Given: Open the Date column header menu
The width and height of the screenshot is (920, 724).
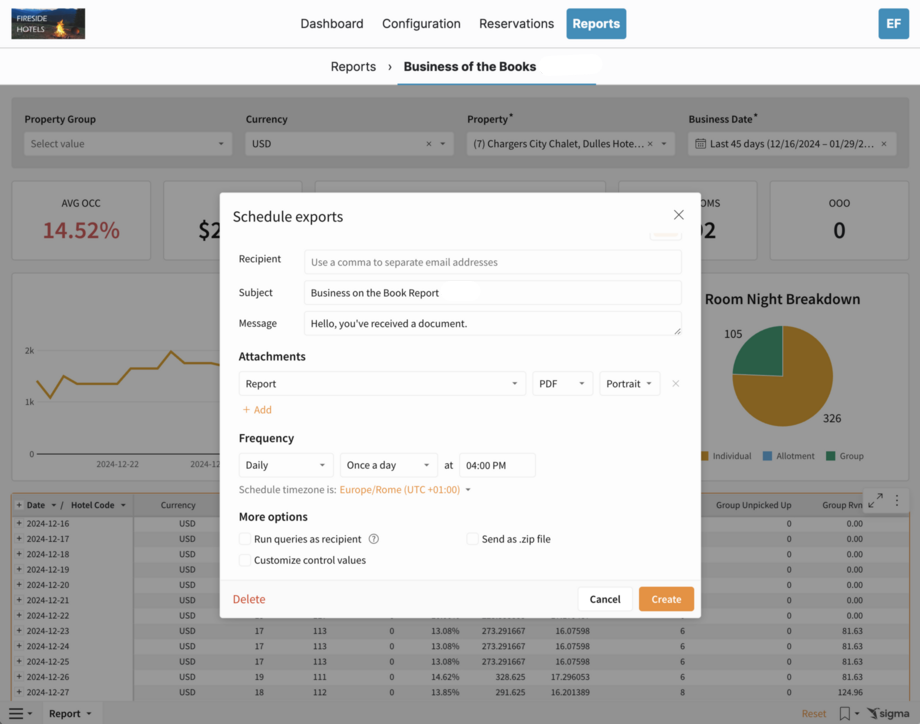Looking at the screenshot, I should tap(53, 505).
